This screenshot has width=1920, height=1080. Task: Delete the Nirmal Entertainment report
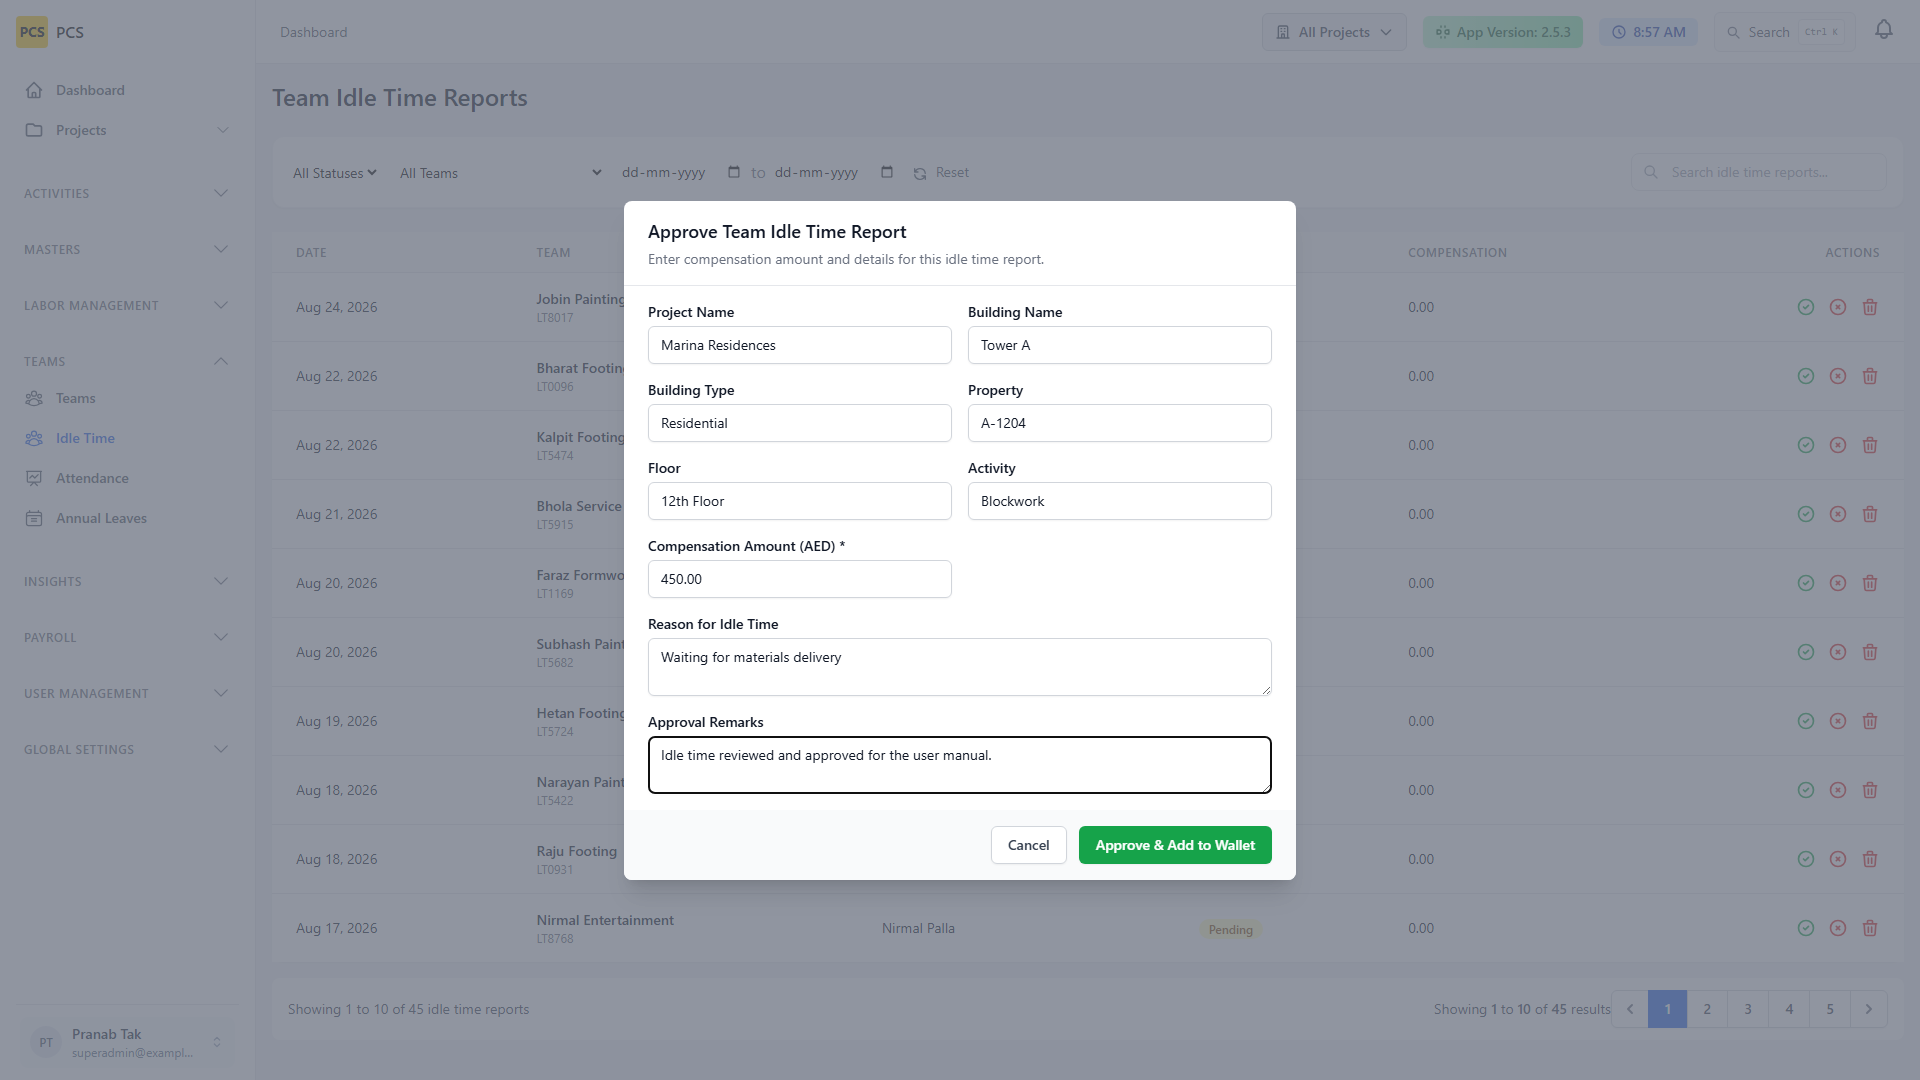pos(1869,928)
